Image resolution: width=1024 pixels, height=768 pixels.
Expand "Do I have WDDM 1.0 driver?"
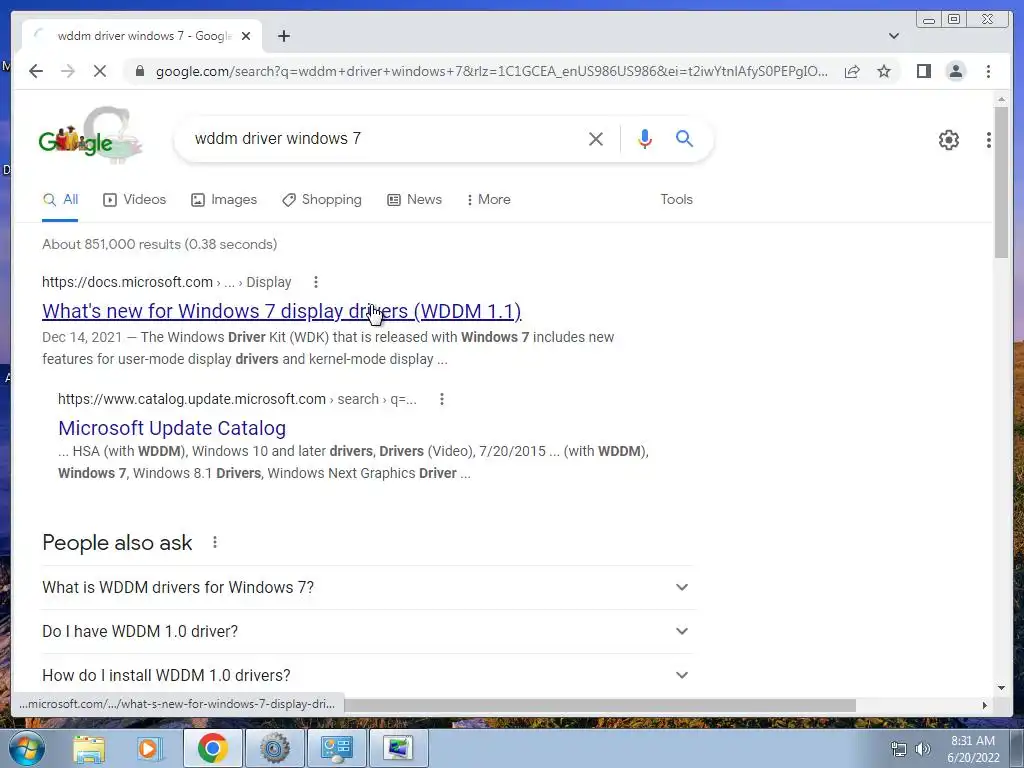click(367, 632)
